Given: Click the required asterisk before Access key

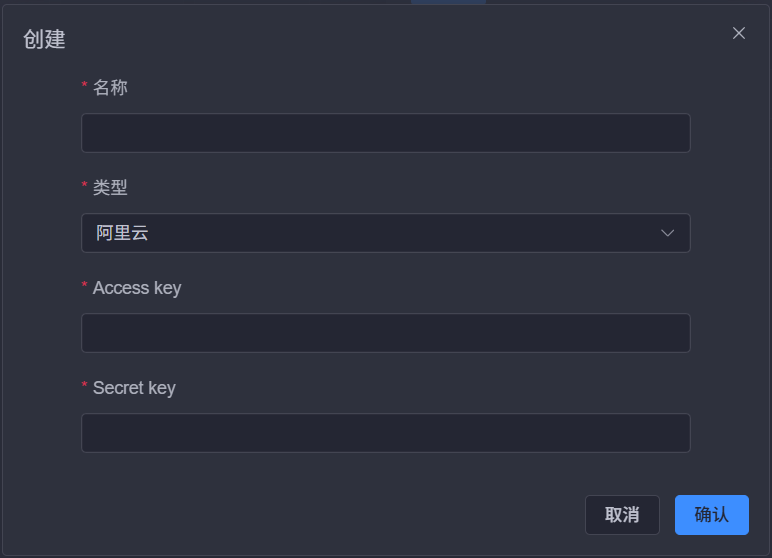Looking at the screenshot, I should [85, 288].
